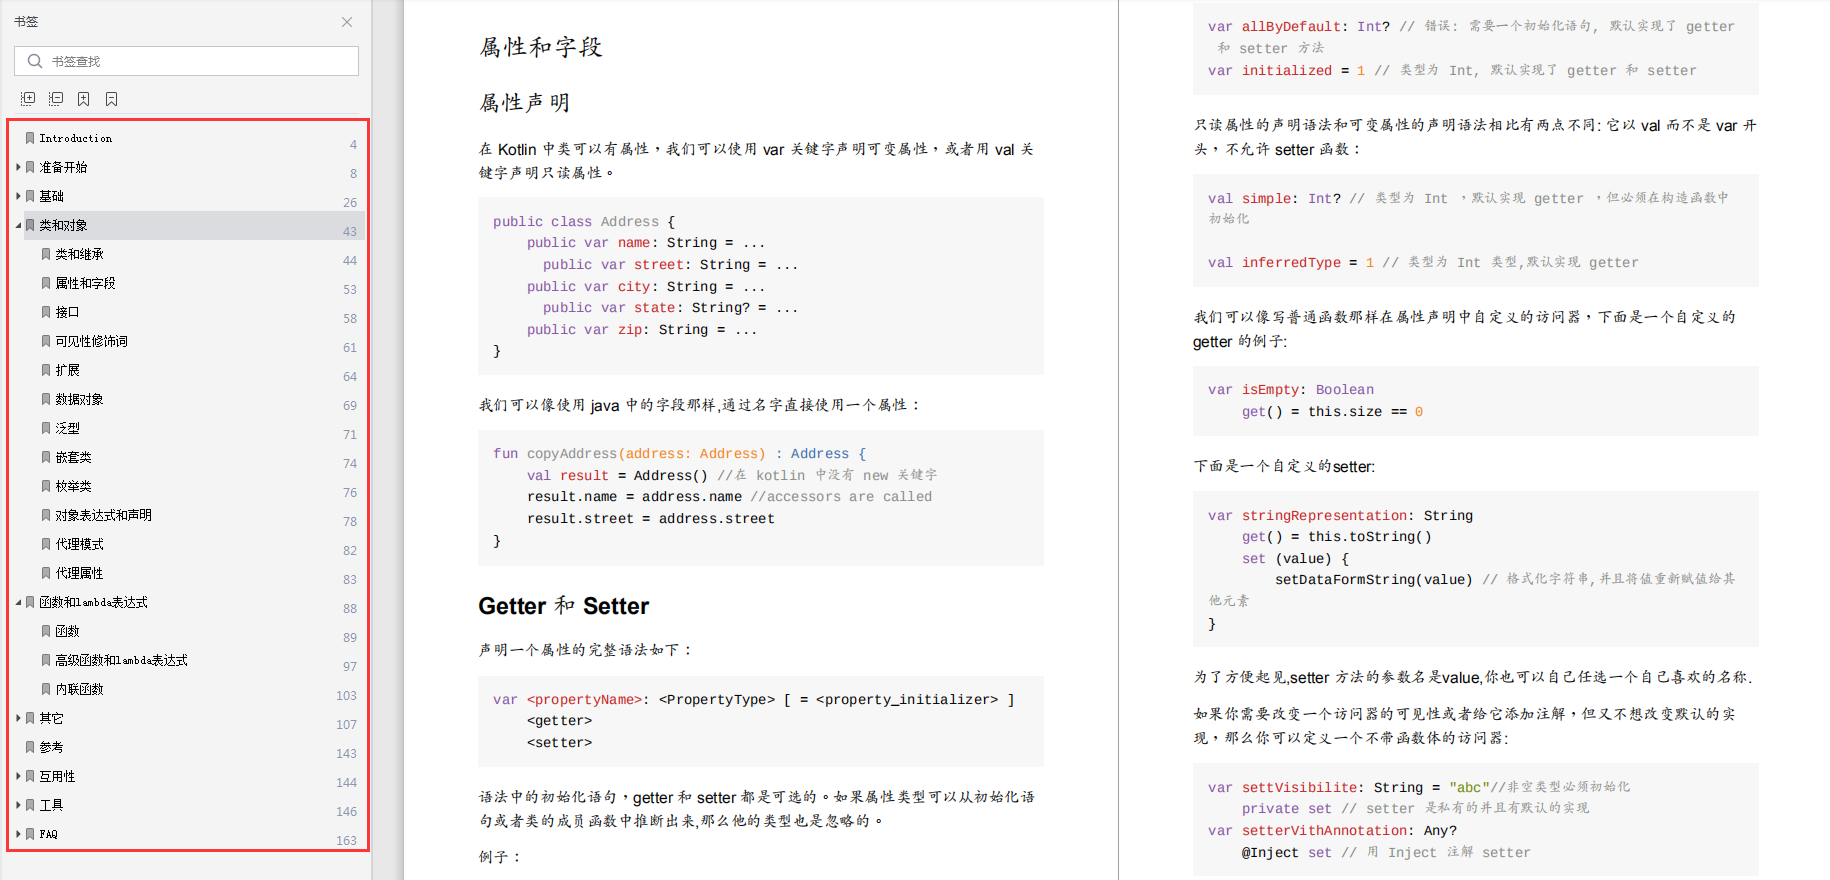Expand the 准备开始 bookmark
The height and width of the screenshot is (880, 1830).
[x=18, y=167]
